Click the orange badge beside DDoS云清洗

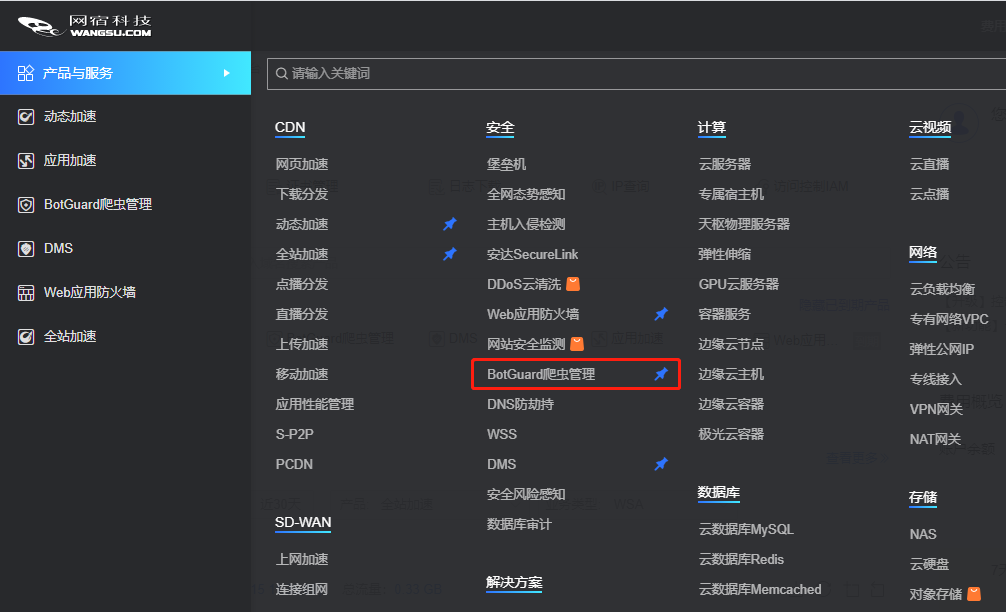point(573,284)
